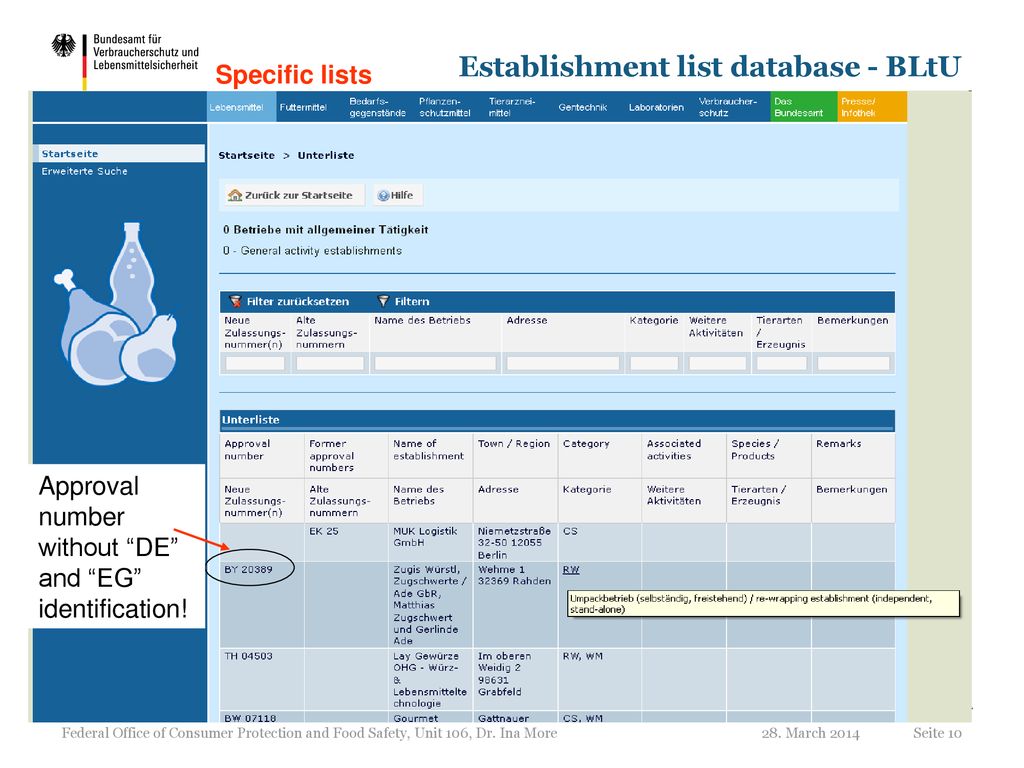Click the Niemetzstraße 32-50 Berlin address
The height and width of the screenshot is (768, 1024).
[x=514, y=543]
